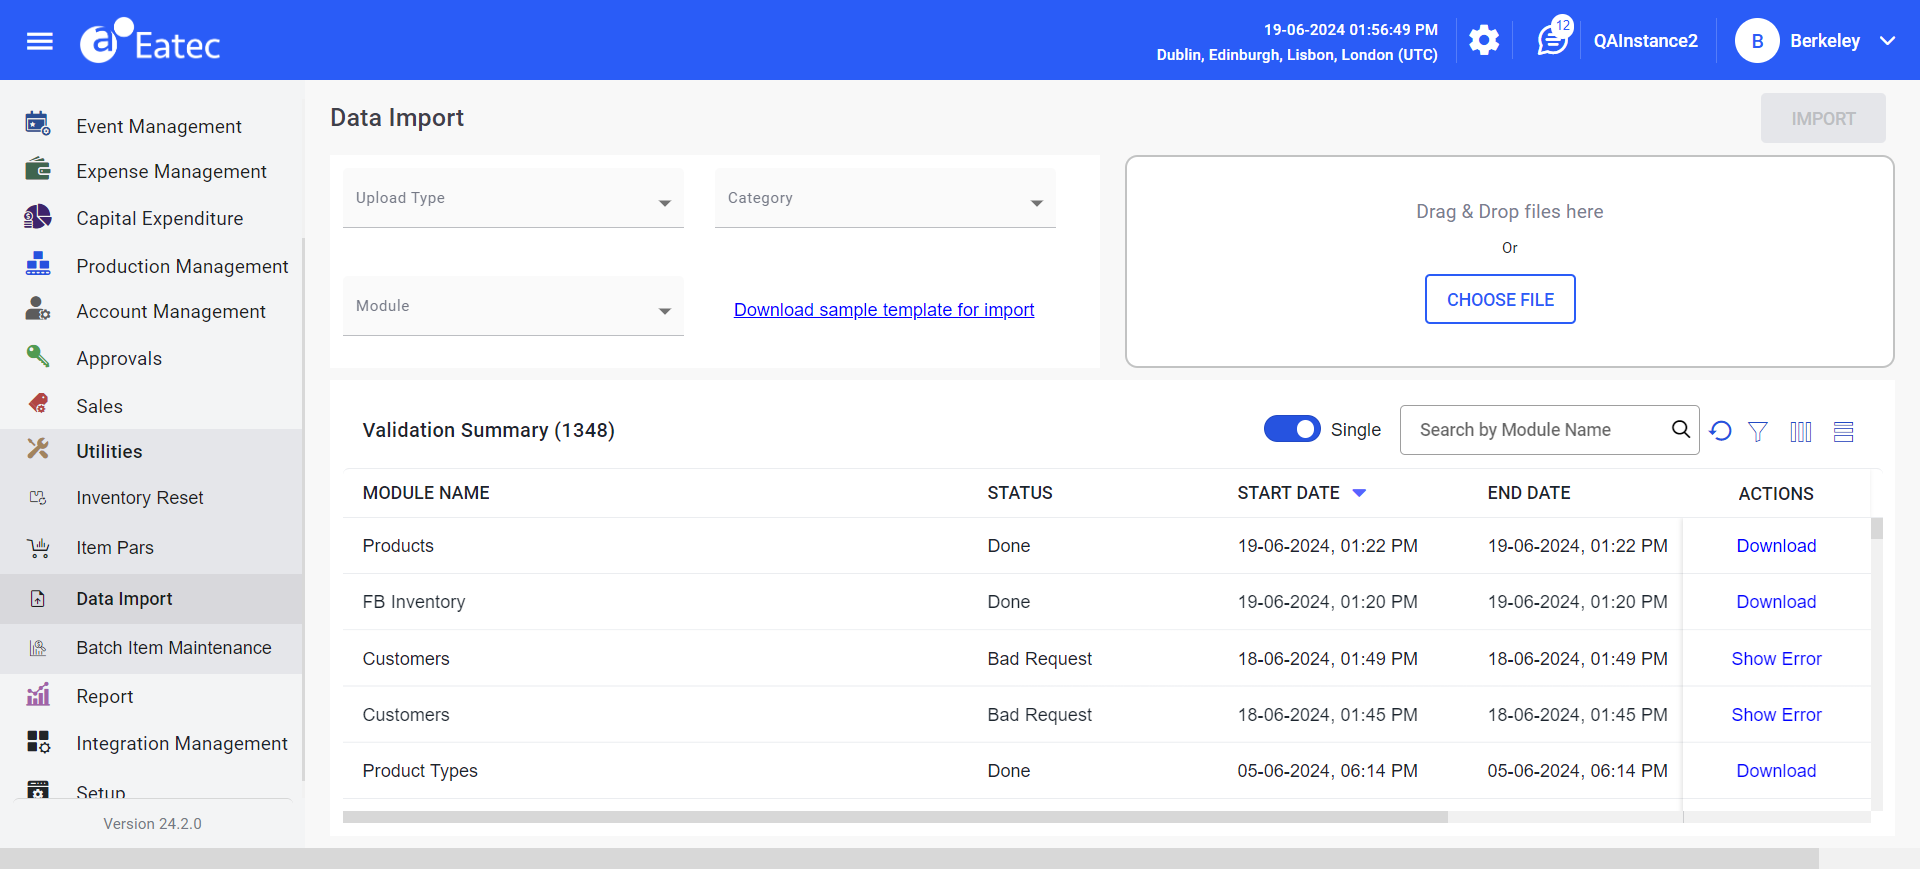Sort by Start Date arrow

coord(1359,493)
